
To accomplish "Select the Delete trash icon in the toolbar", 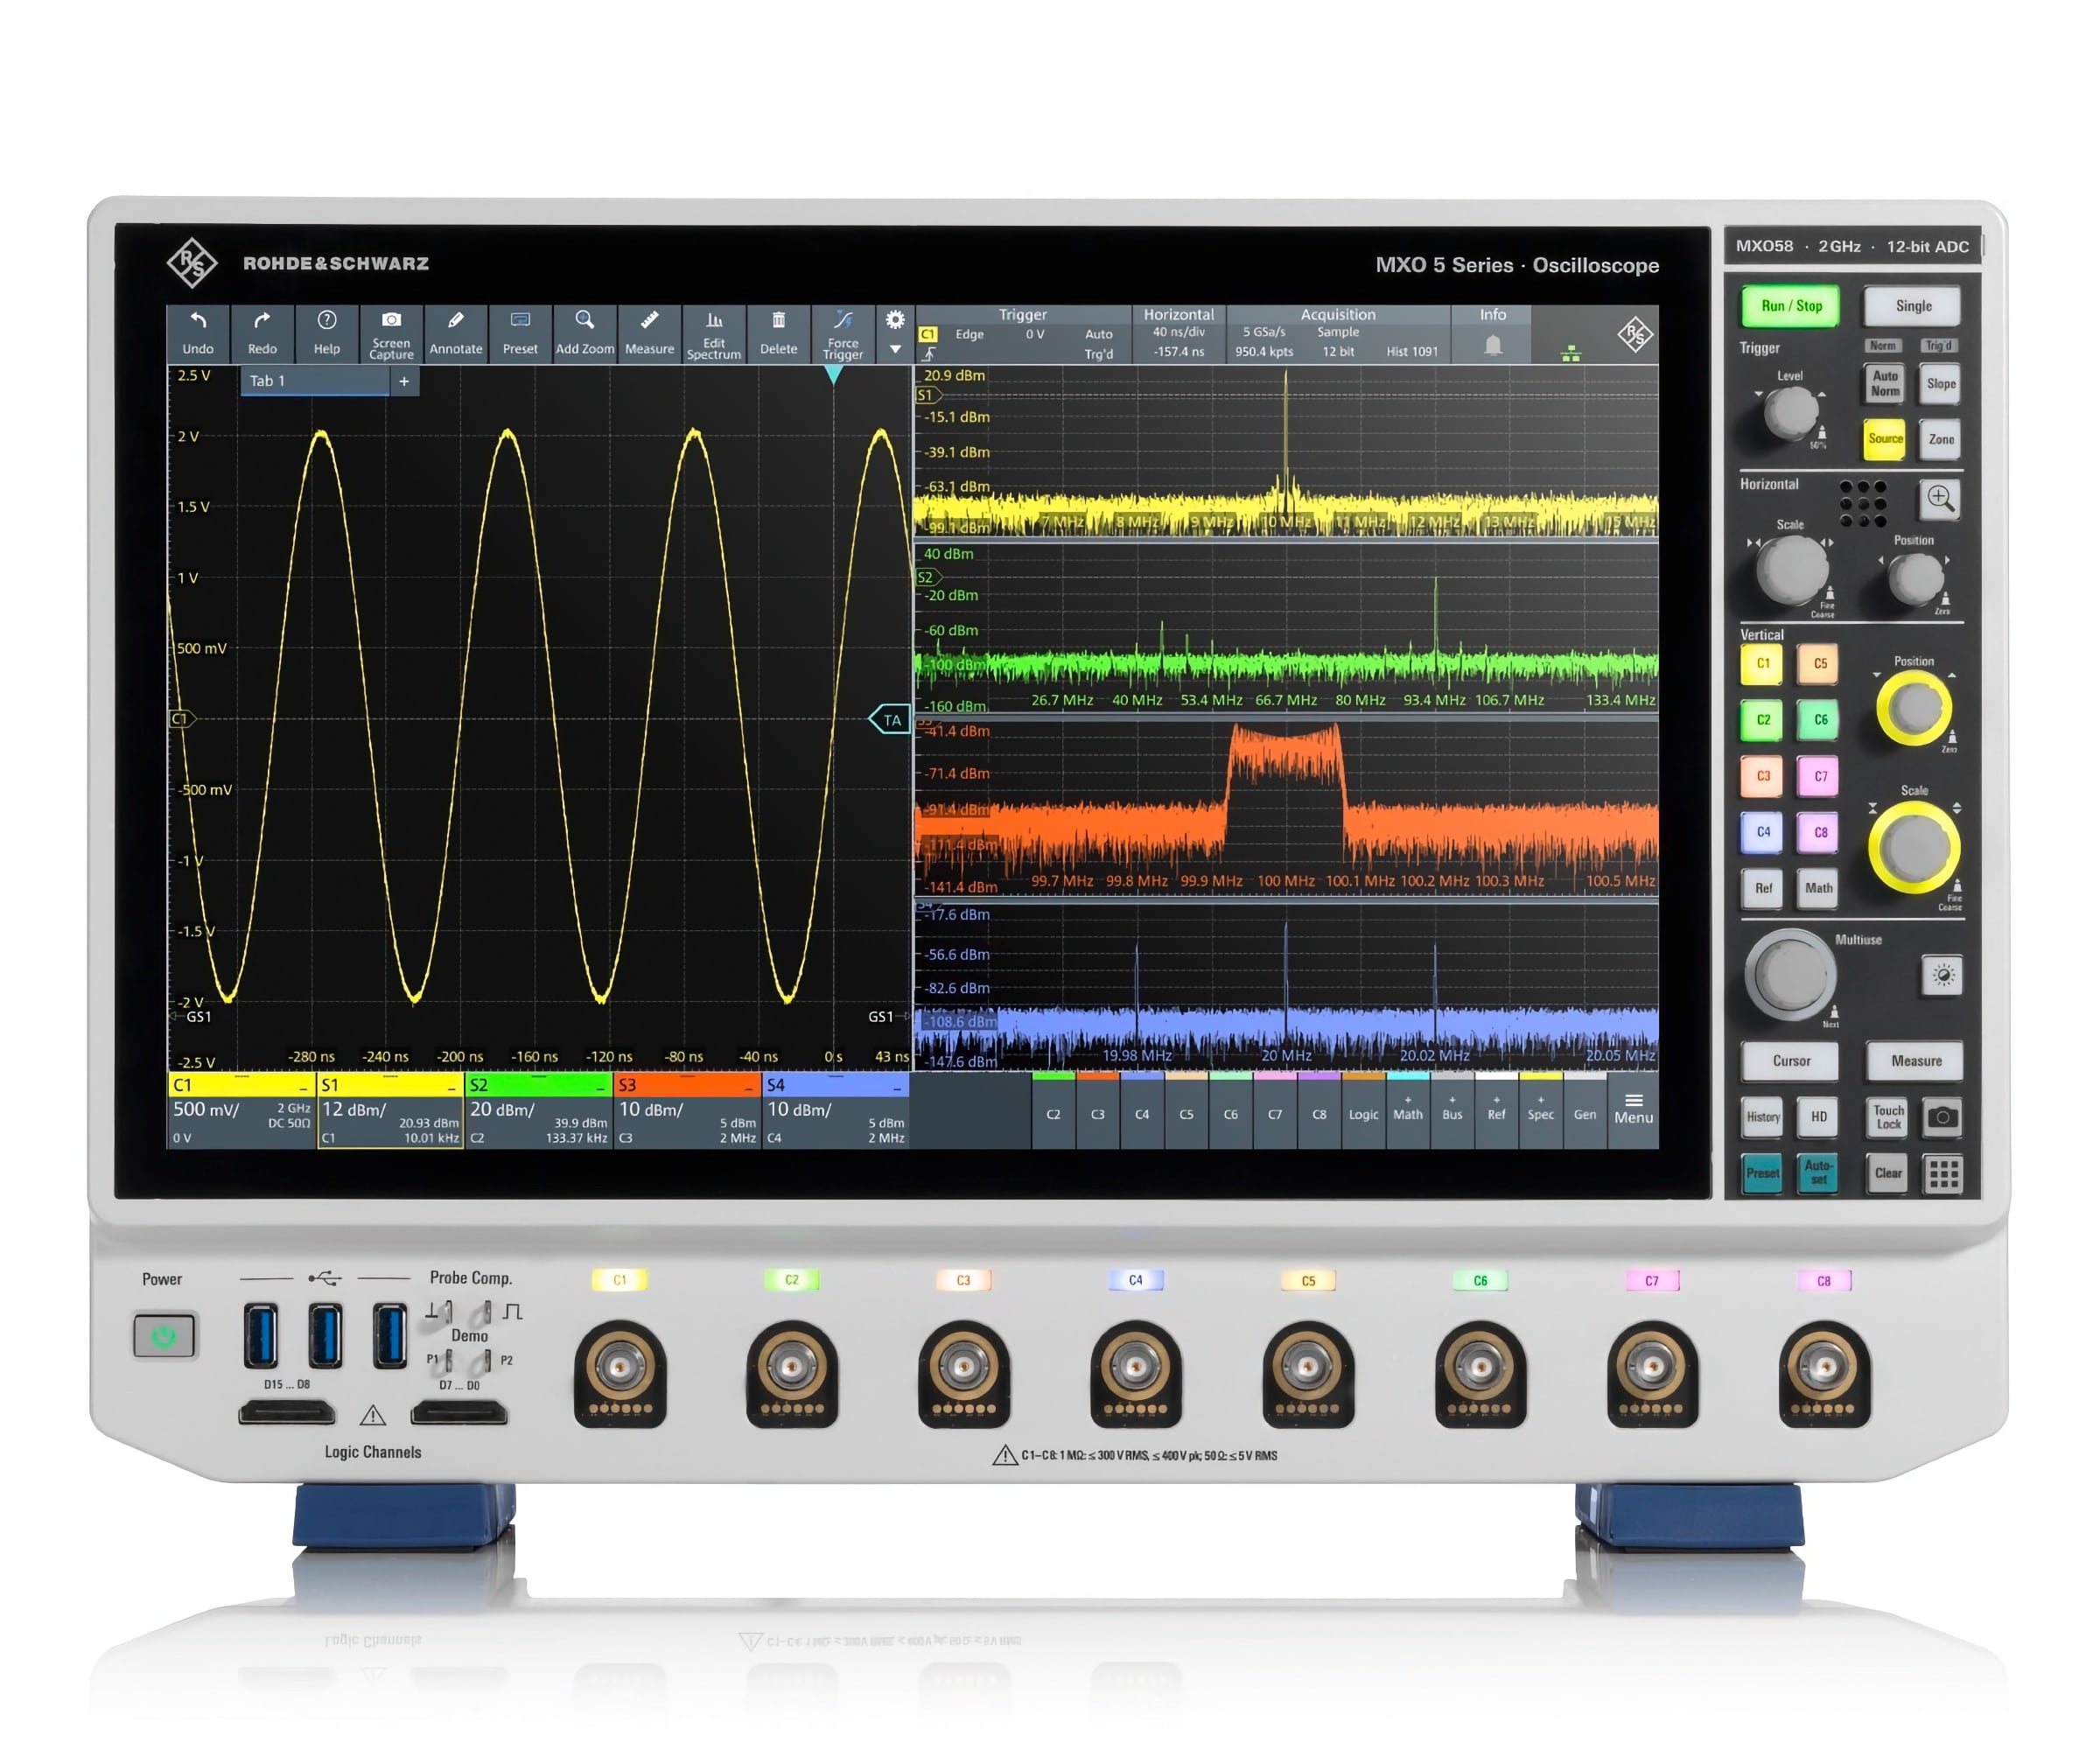I will pyautogui.click(x=778, y=333).
